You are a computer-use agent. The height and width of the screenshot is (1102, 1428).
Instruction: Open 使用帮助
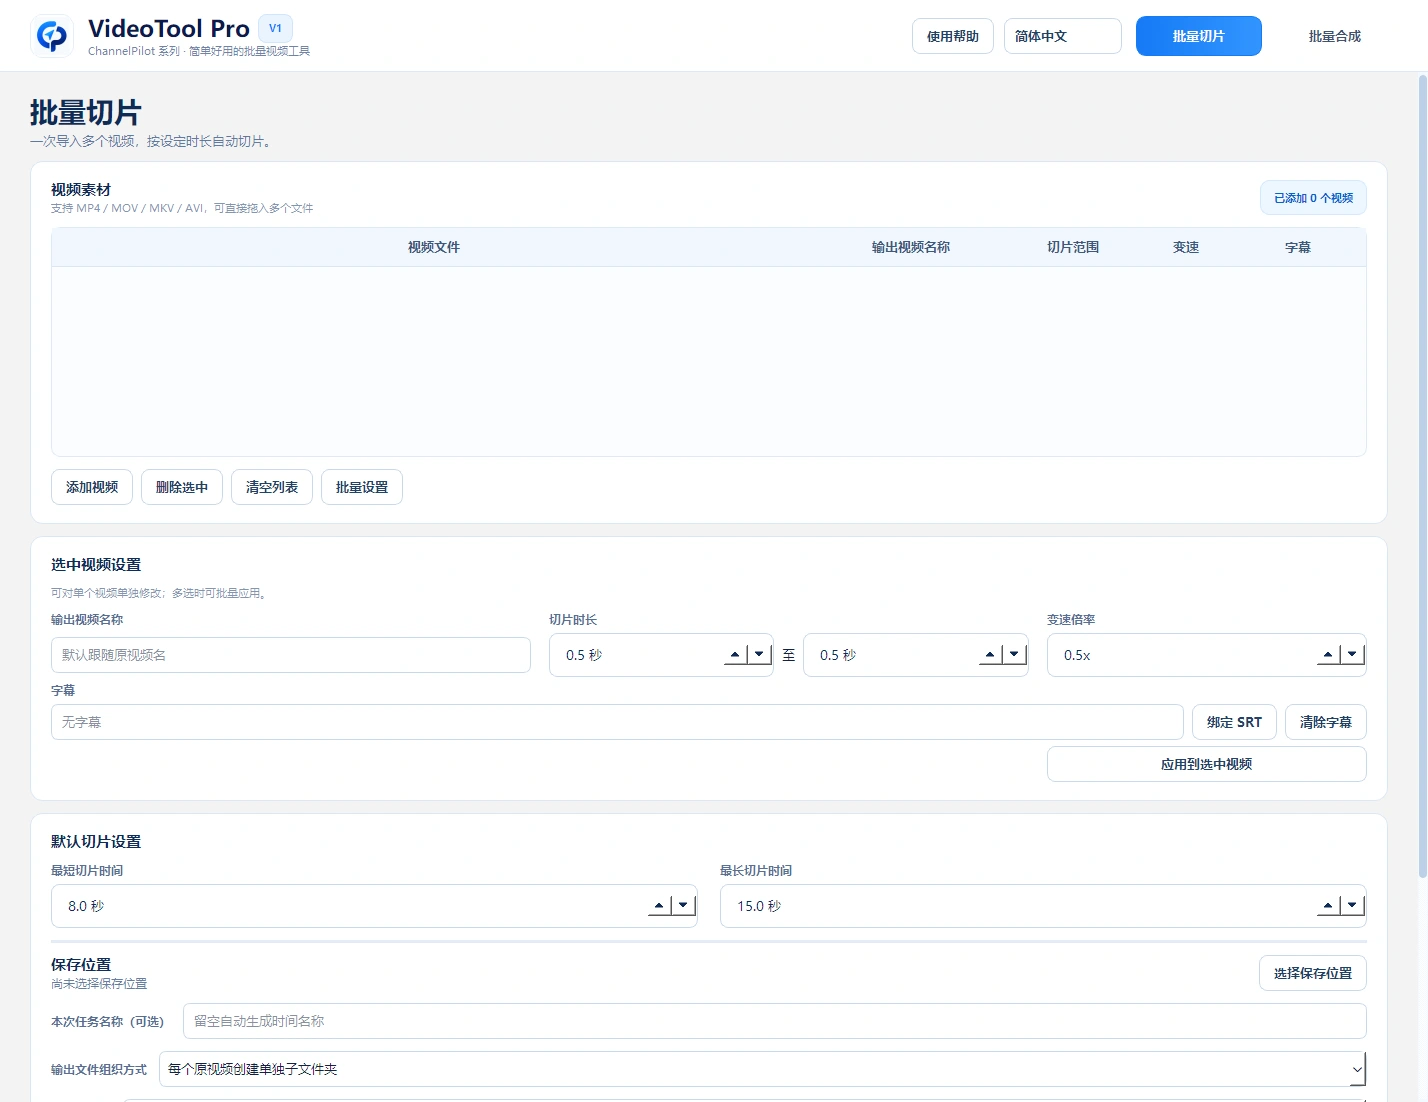point(952,36)
